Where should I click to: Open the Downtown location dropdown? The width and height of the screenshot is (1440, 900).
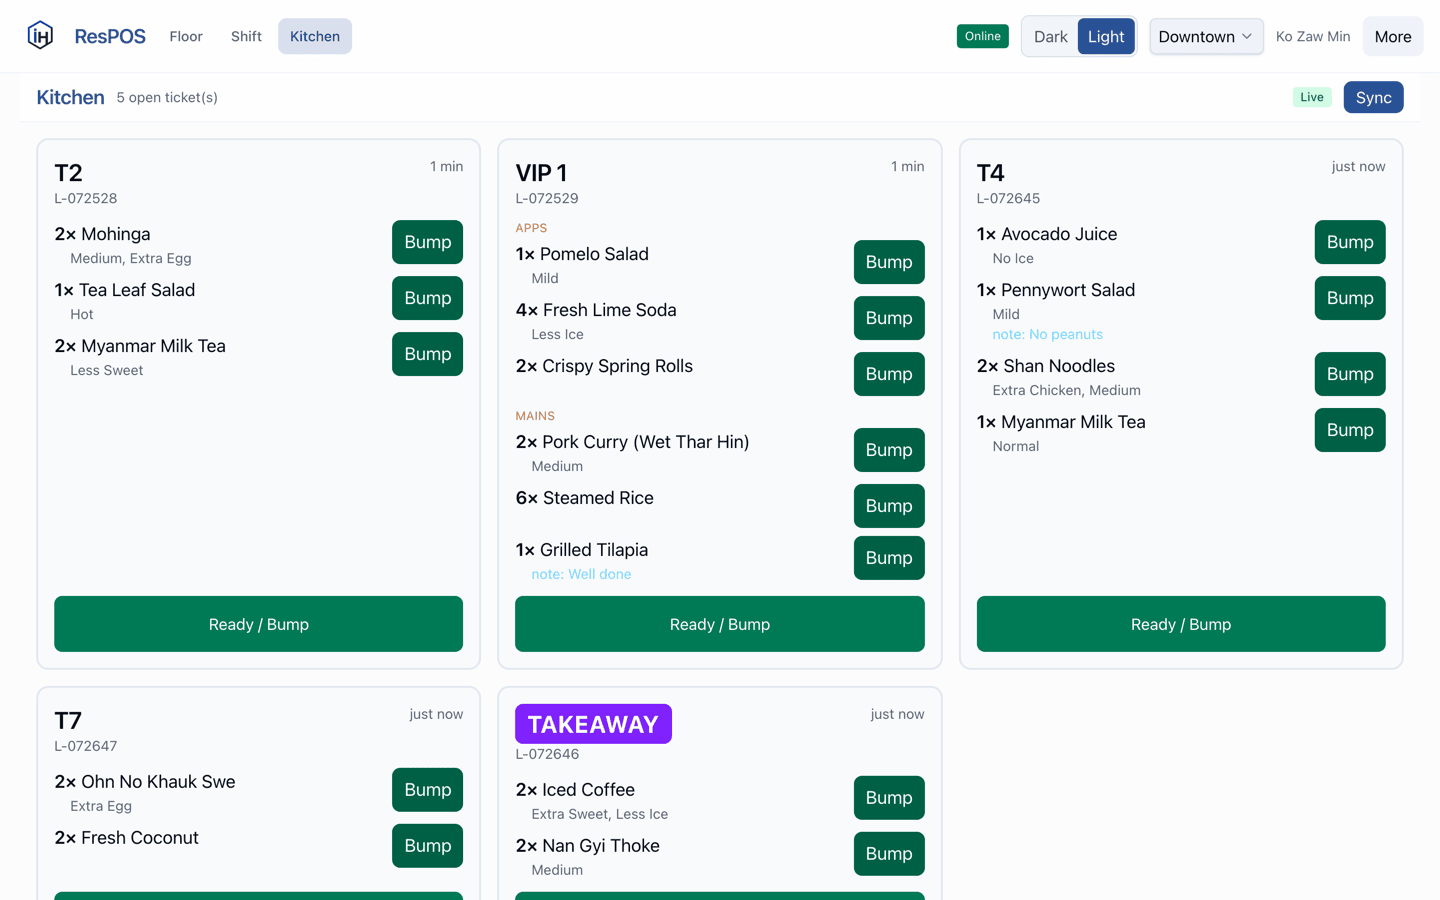1206,36
